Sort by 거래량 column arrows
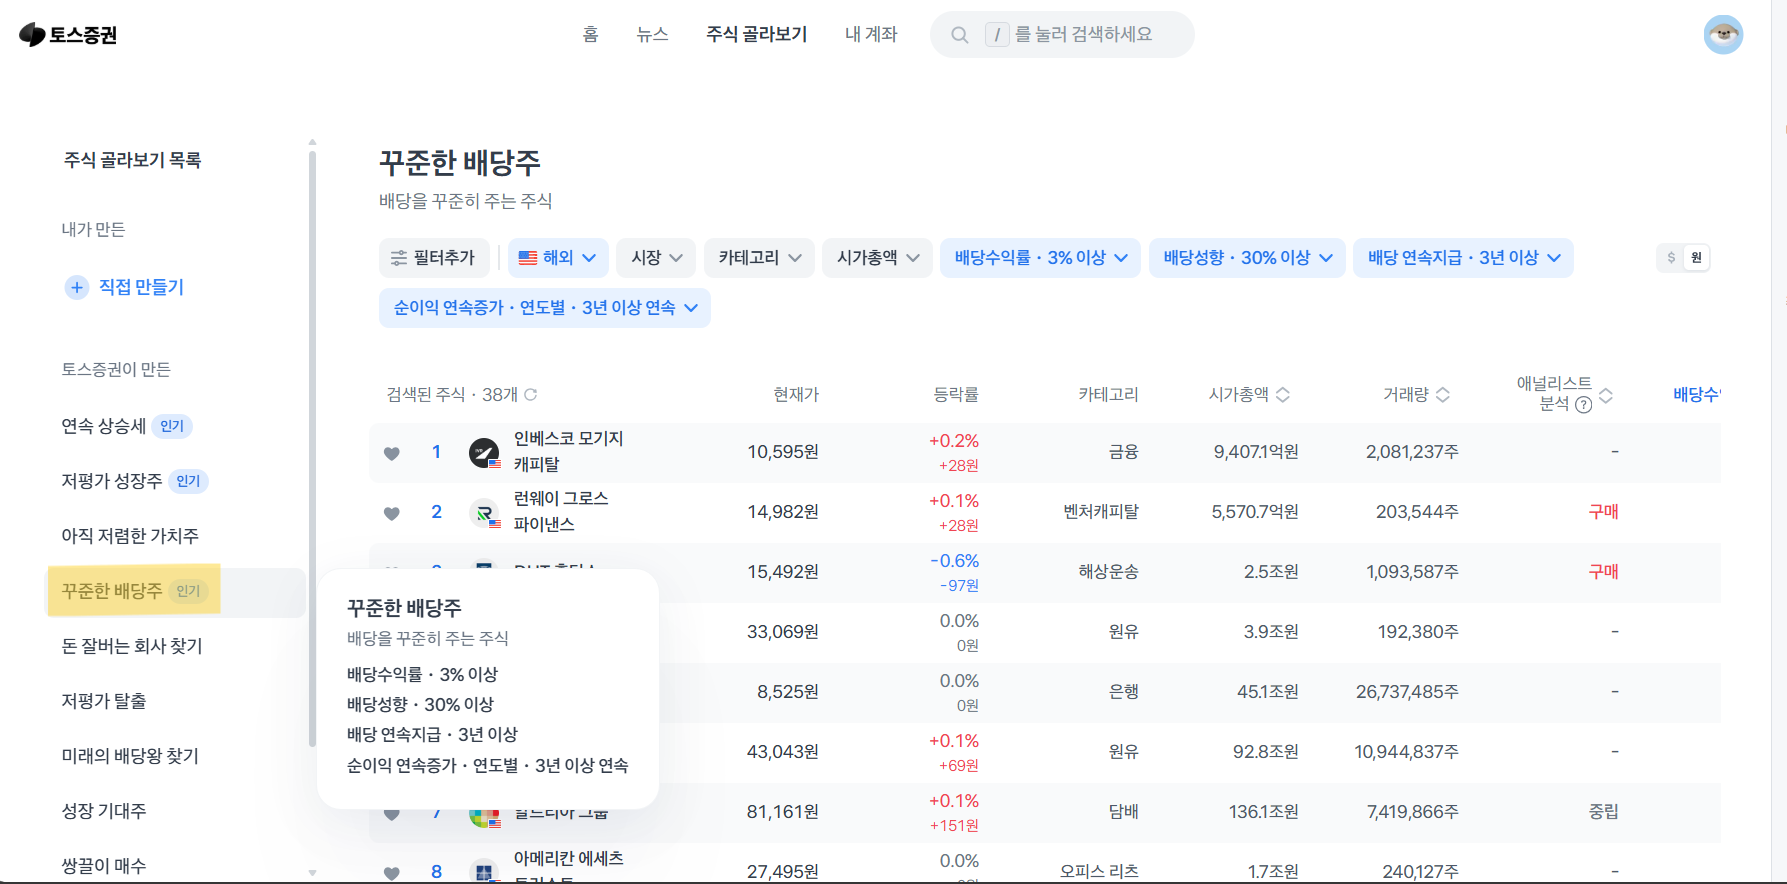 tap(1443, 395)
